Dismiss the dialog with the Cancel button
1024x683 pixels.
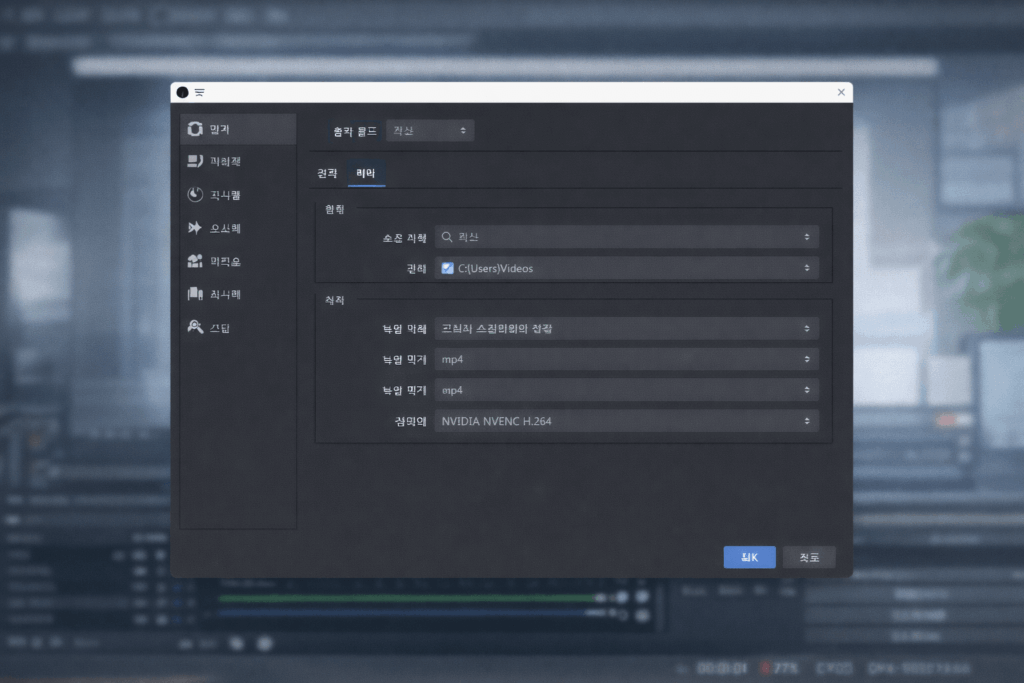click(x=809, y=557)
